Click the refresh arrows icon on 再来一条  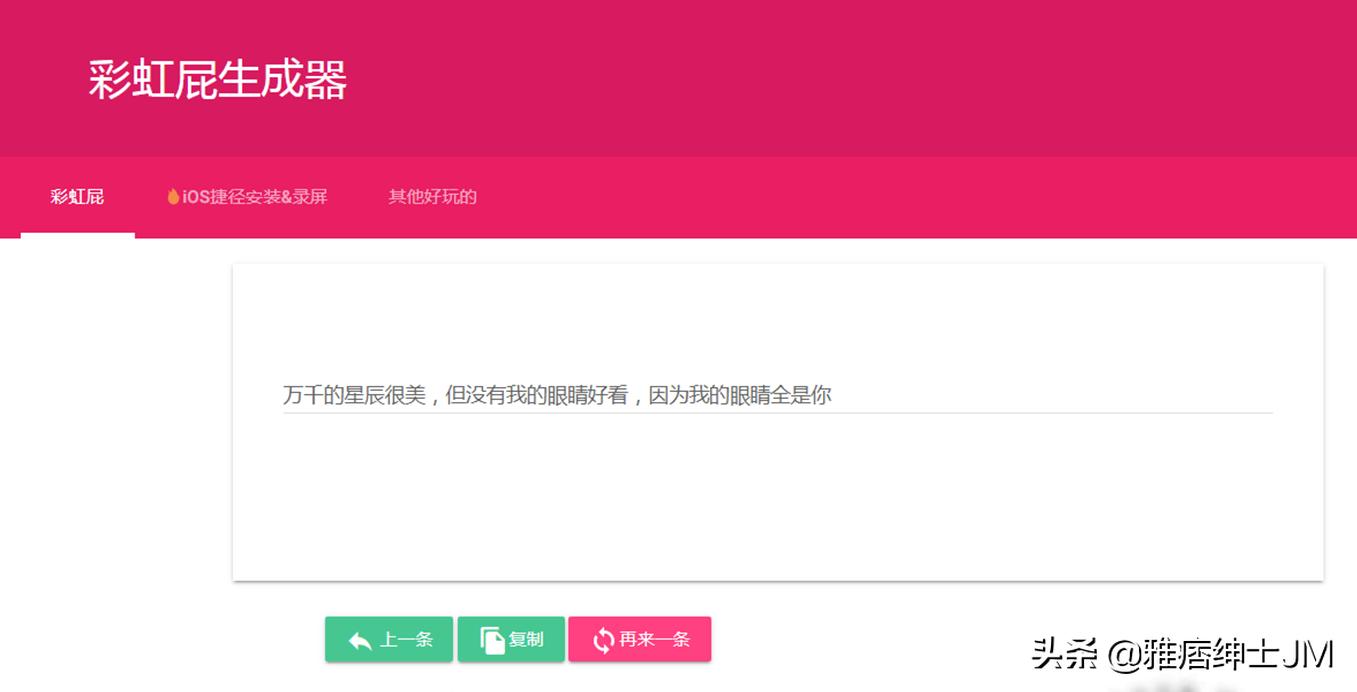click(x=603, y=640)
